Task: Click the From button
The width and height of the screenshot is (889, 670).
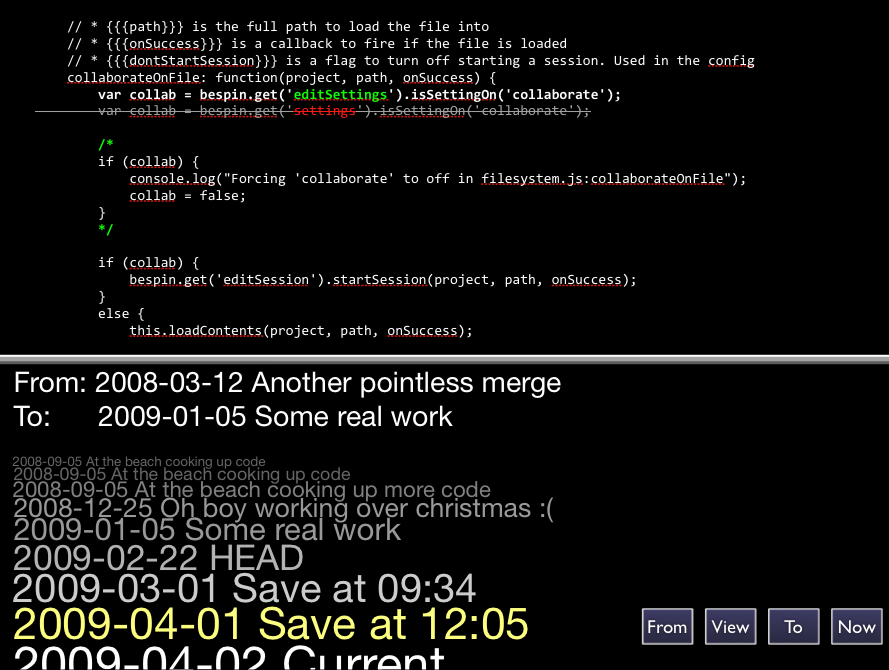Action: tap(667, 626)
